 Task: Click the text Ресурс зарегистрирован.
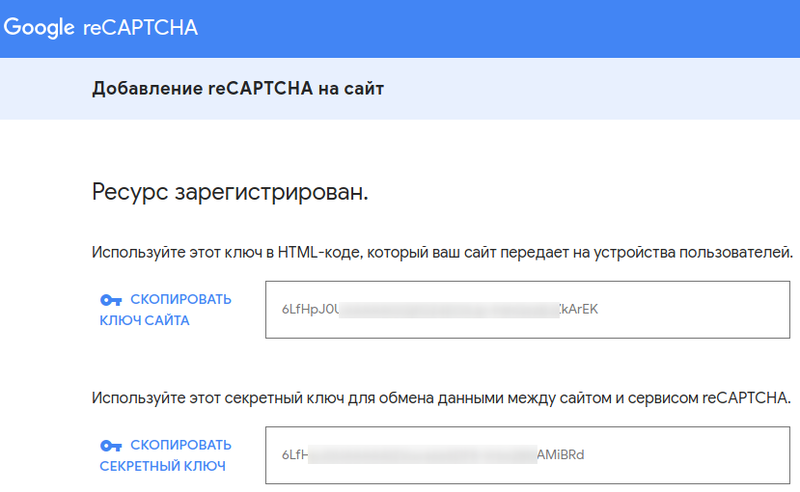230,193
